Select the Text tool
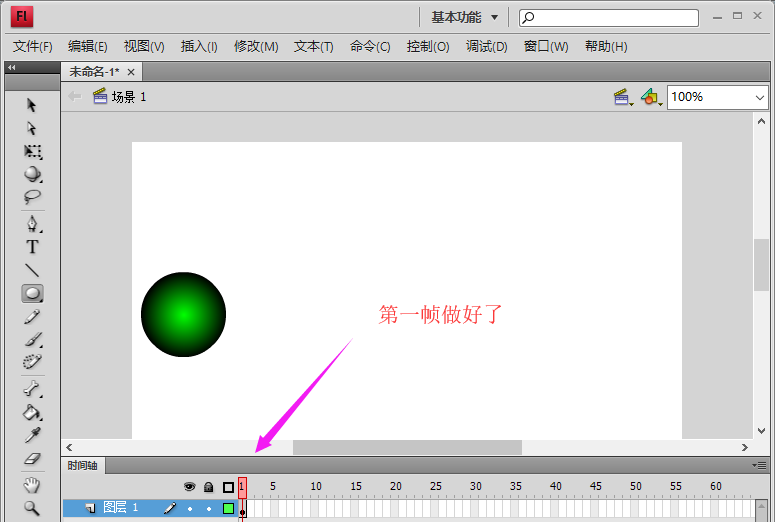This screenshot has height=522, width=775. tap(32, 247)
